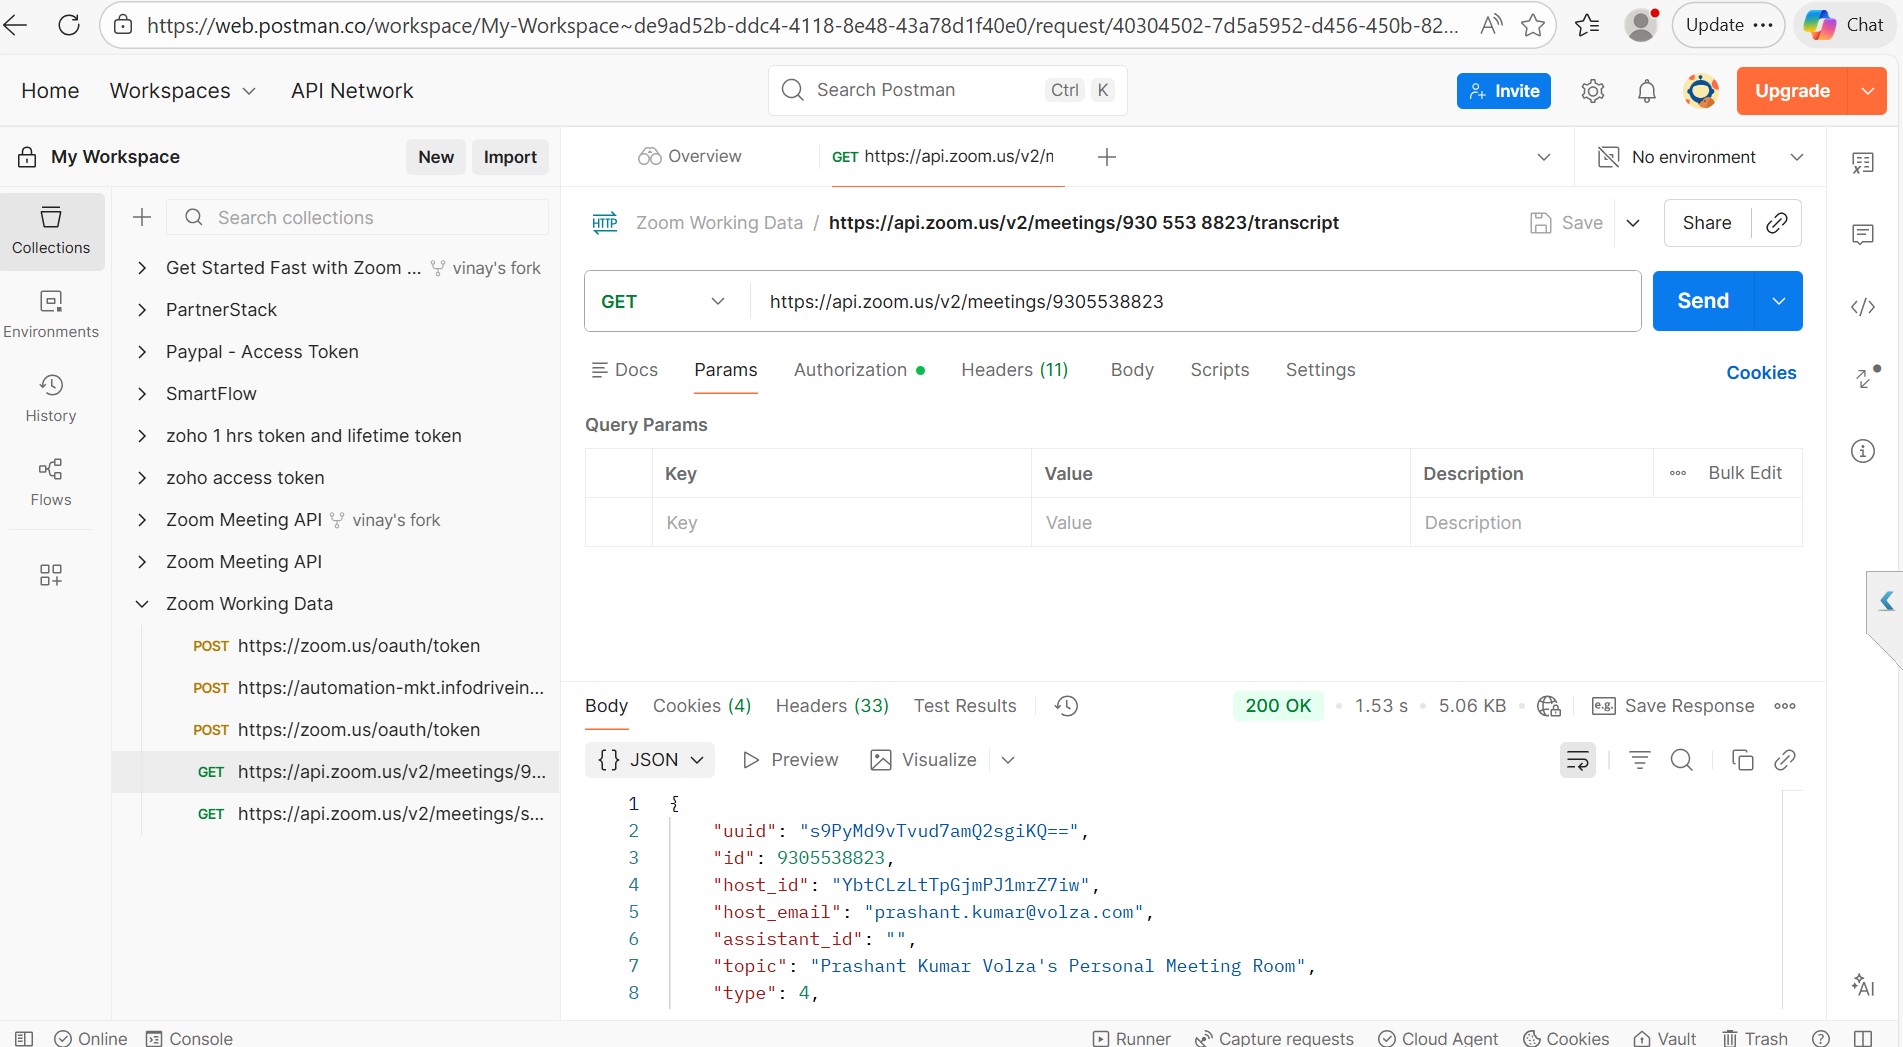Click the browser refresh icon
This screenshot has width=1903, height=1047.
coord(69,25)
